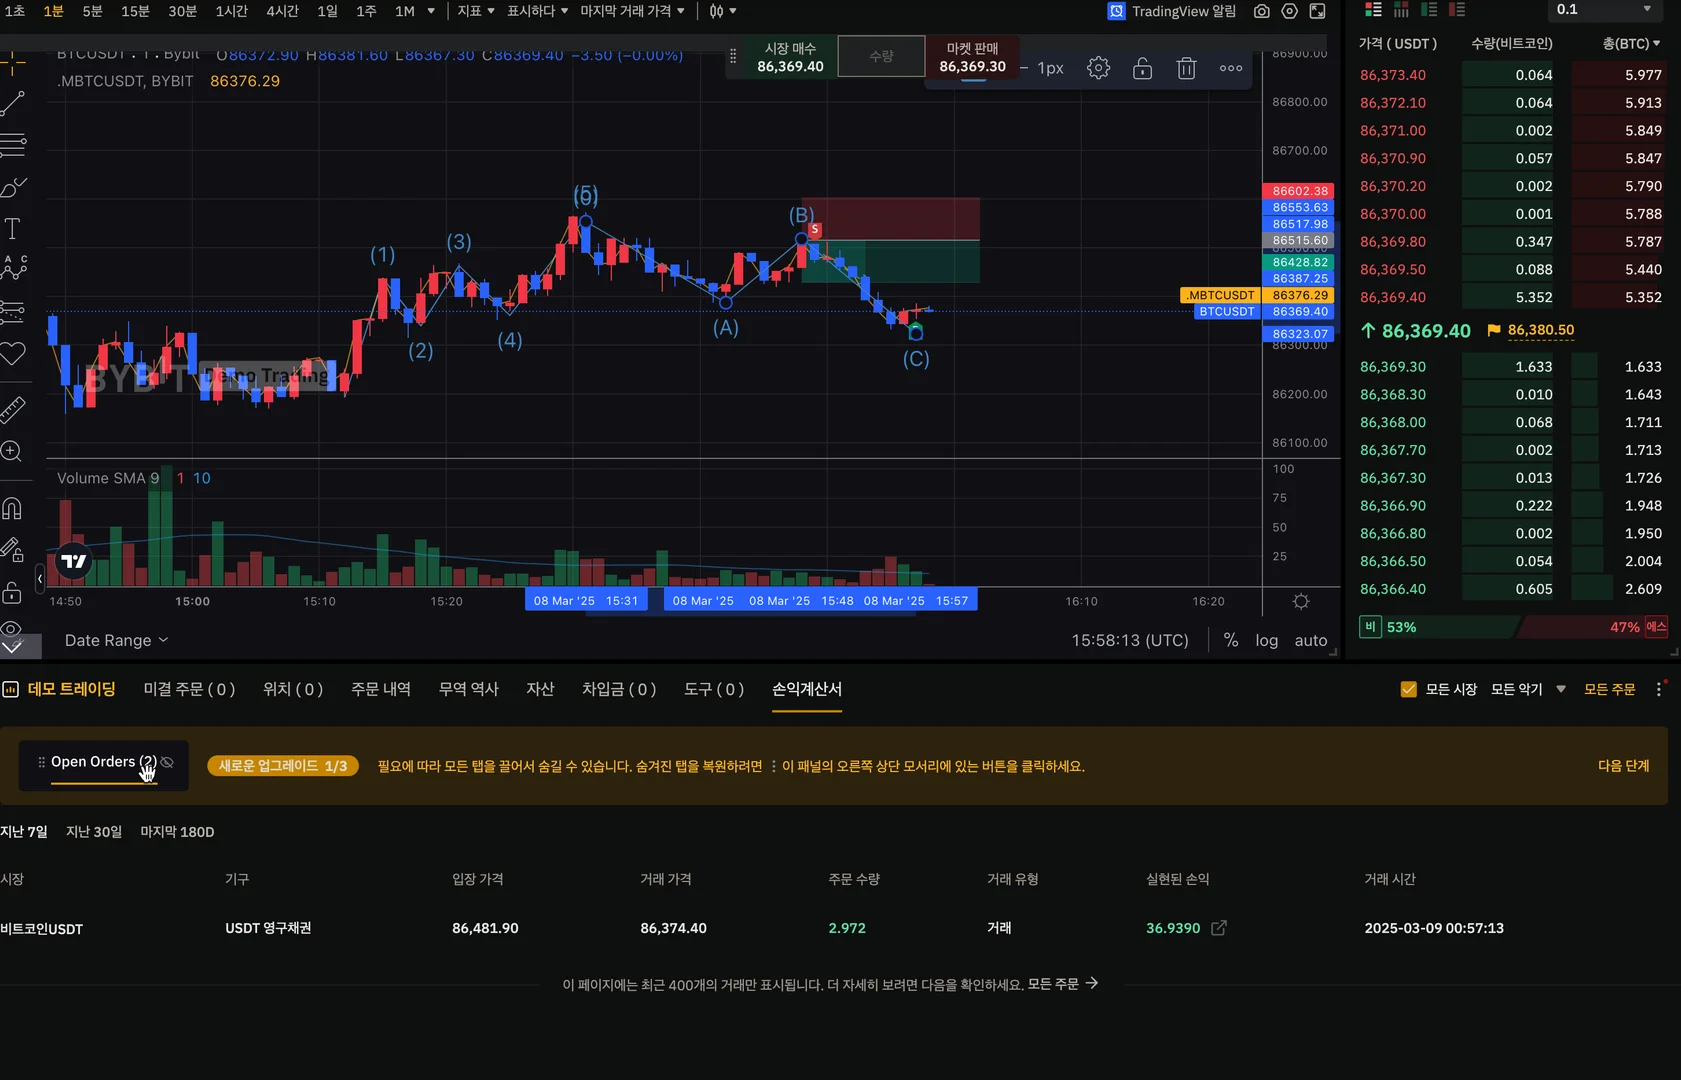Click the 마켓 판매 market sell button
This screenshot has height=1080, width=1681.
tap(972, 57)
